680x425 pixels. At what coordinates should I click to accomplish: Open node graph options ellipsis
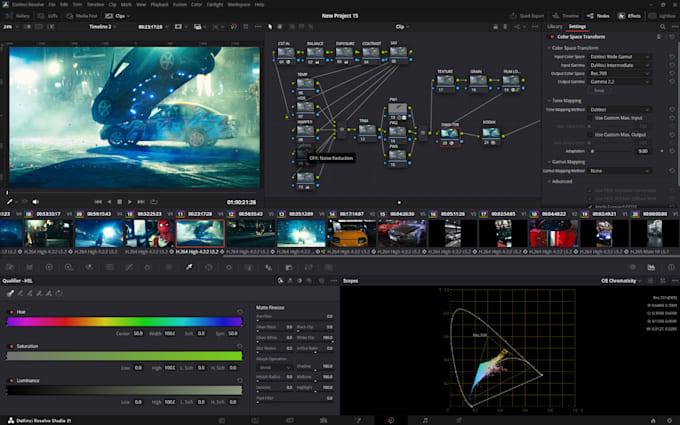tap(535, 26)
